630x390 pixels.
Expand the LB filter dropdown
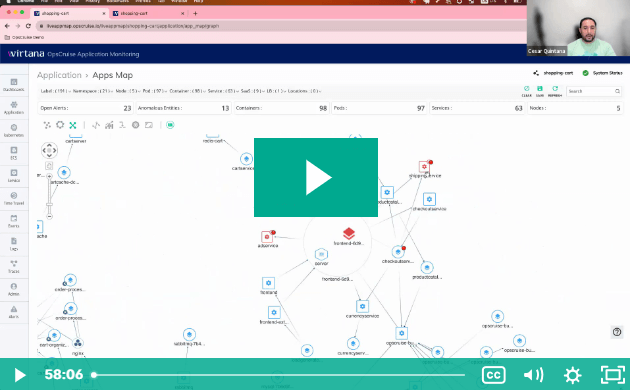coord(277,91)
